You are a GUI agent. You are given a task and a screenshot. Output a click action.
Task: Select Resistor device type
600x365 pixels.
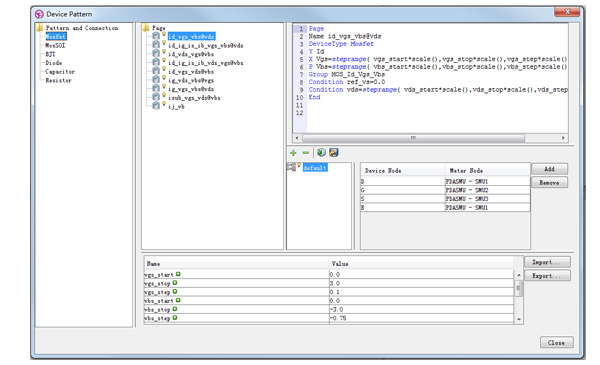click(x=59, y=80)
